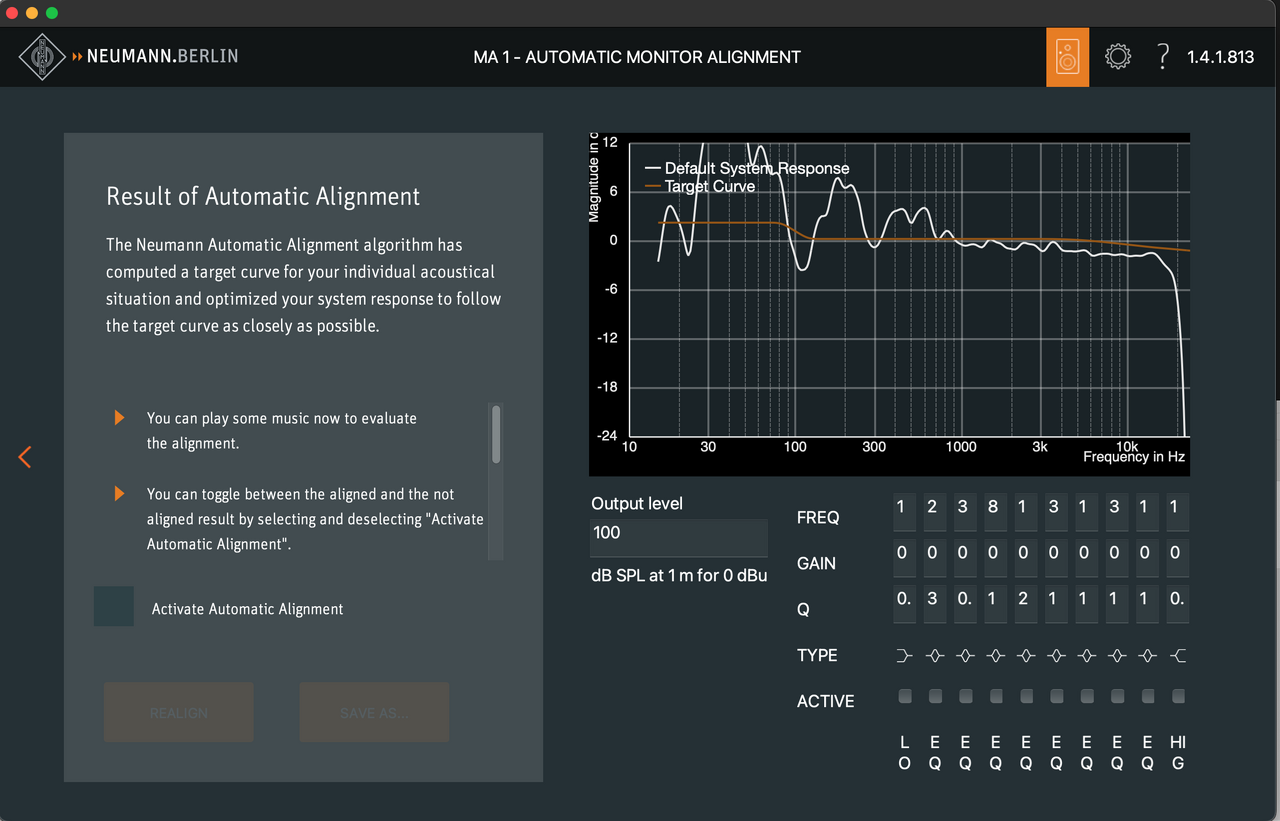Click the FREQ field of the HI G band
Image resolution: width=1280 pixels, height=821 pixels.
[1178, 512]
